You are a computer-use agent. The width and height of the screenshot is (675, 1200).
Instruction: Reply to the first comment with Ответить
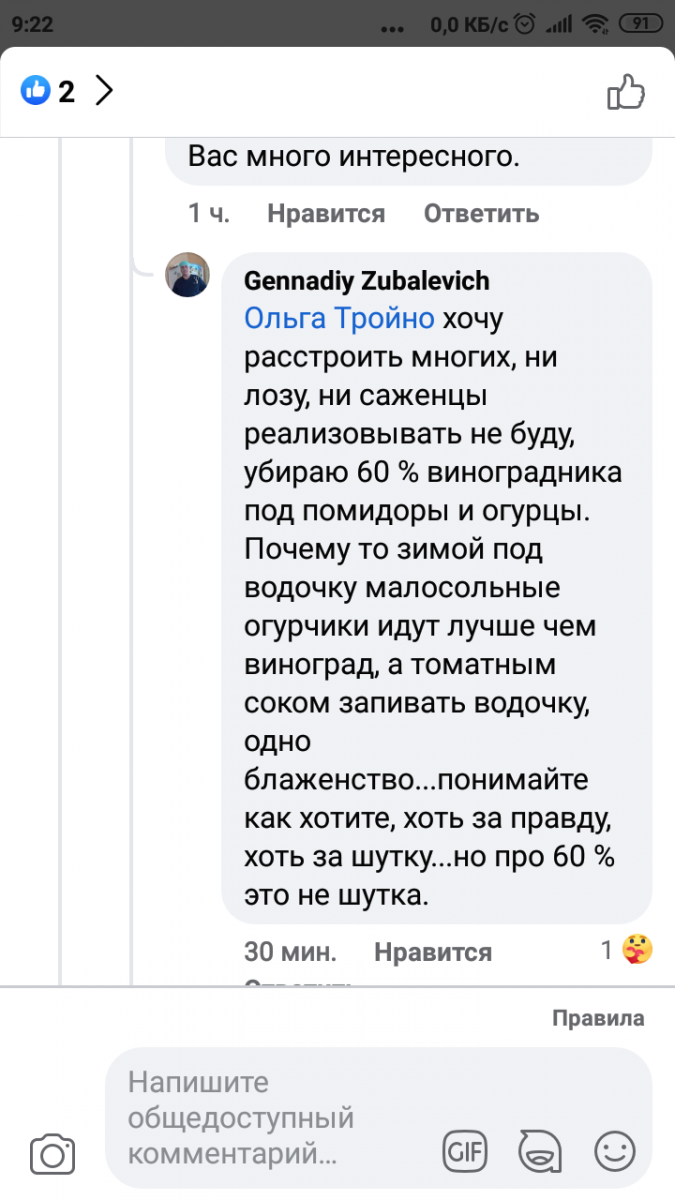click(481, 213)
